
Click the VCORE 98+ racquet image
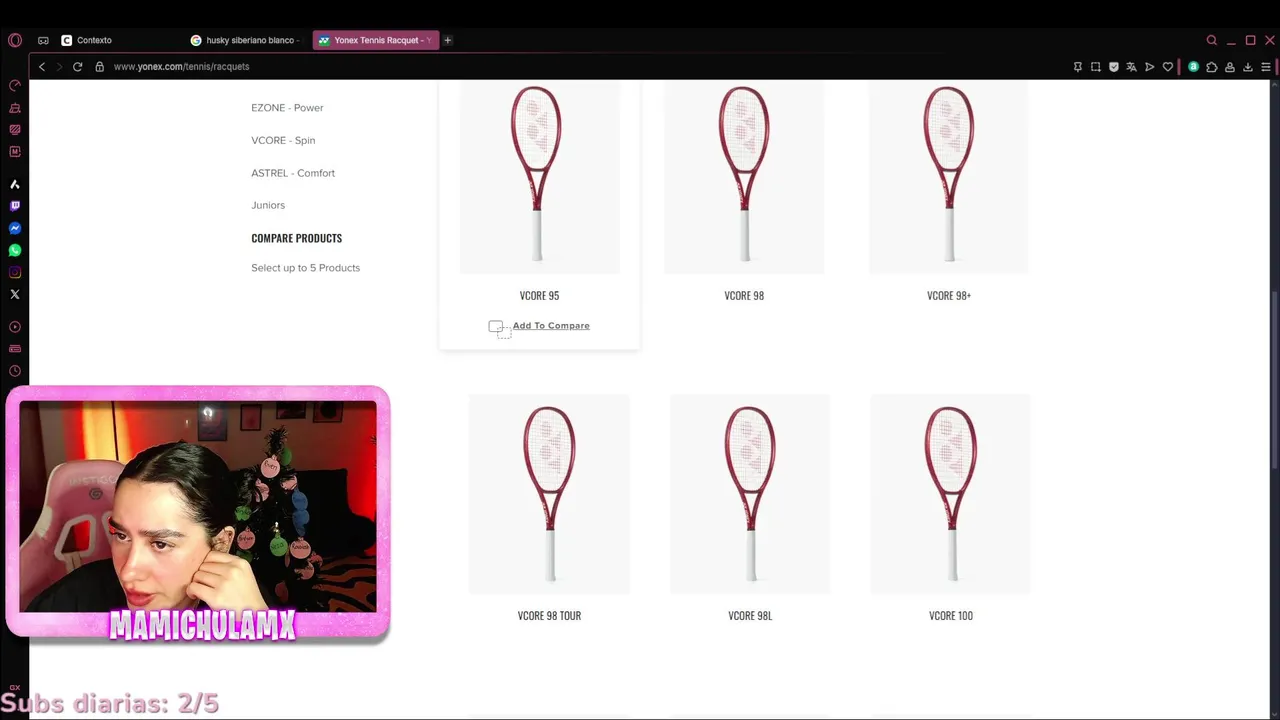[949, 176]
